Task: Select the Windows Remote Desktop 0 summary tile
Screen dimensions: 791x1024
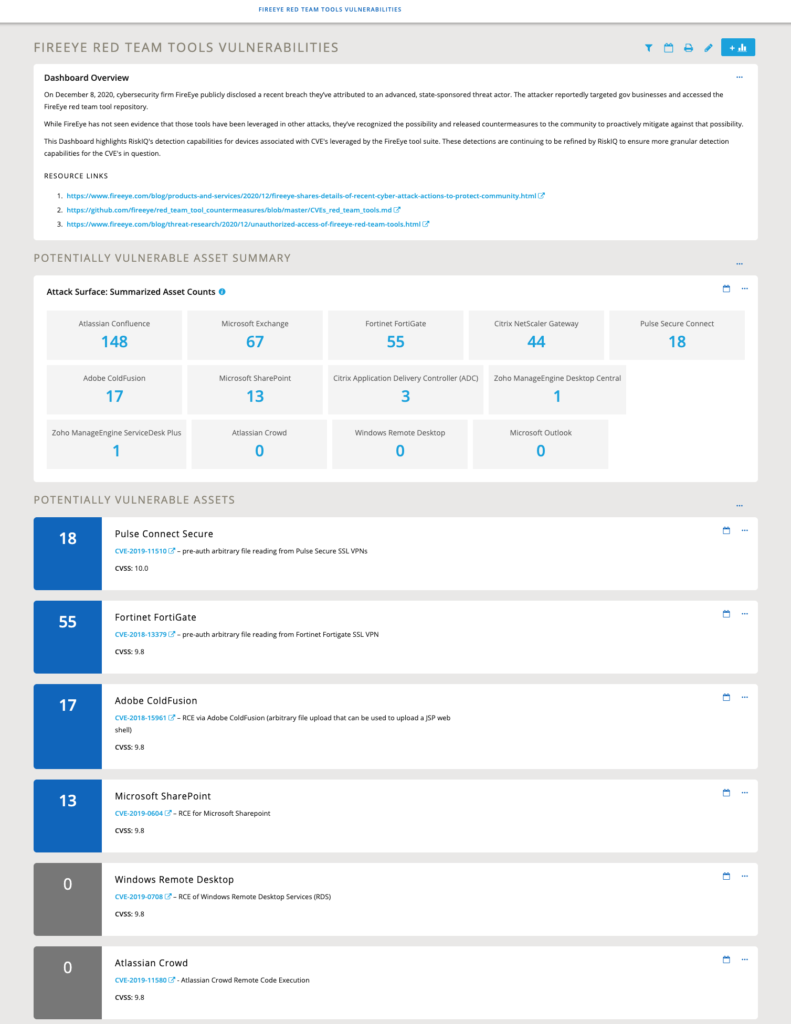Action: click(x=400, y=444)
